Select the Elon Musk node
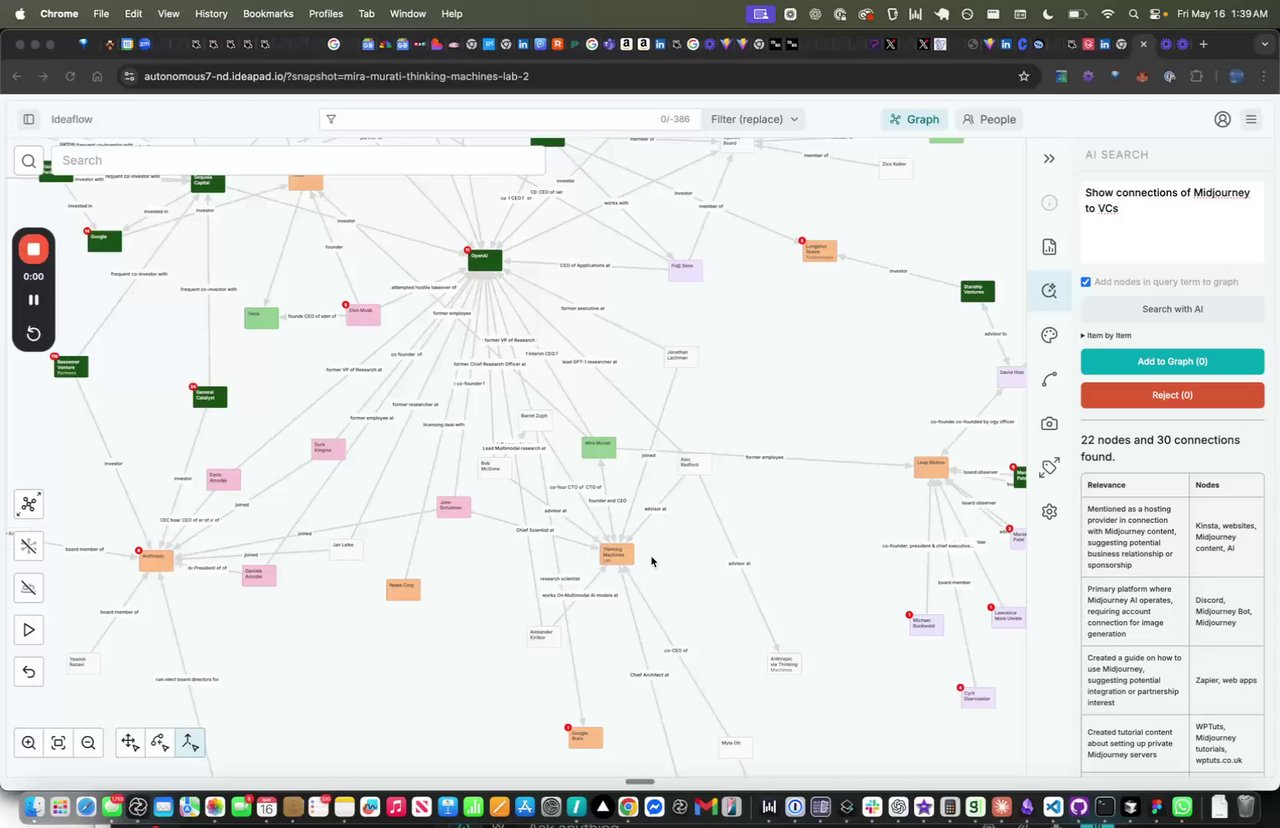 tap(363, 314)
